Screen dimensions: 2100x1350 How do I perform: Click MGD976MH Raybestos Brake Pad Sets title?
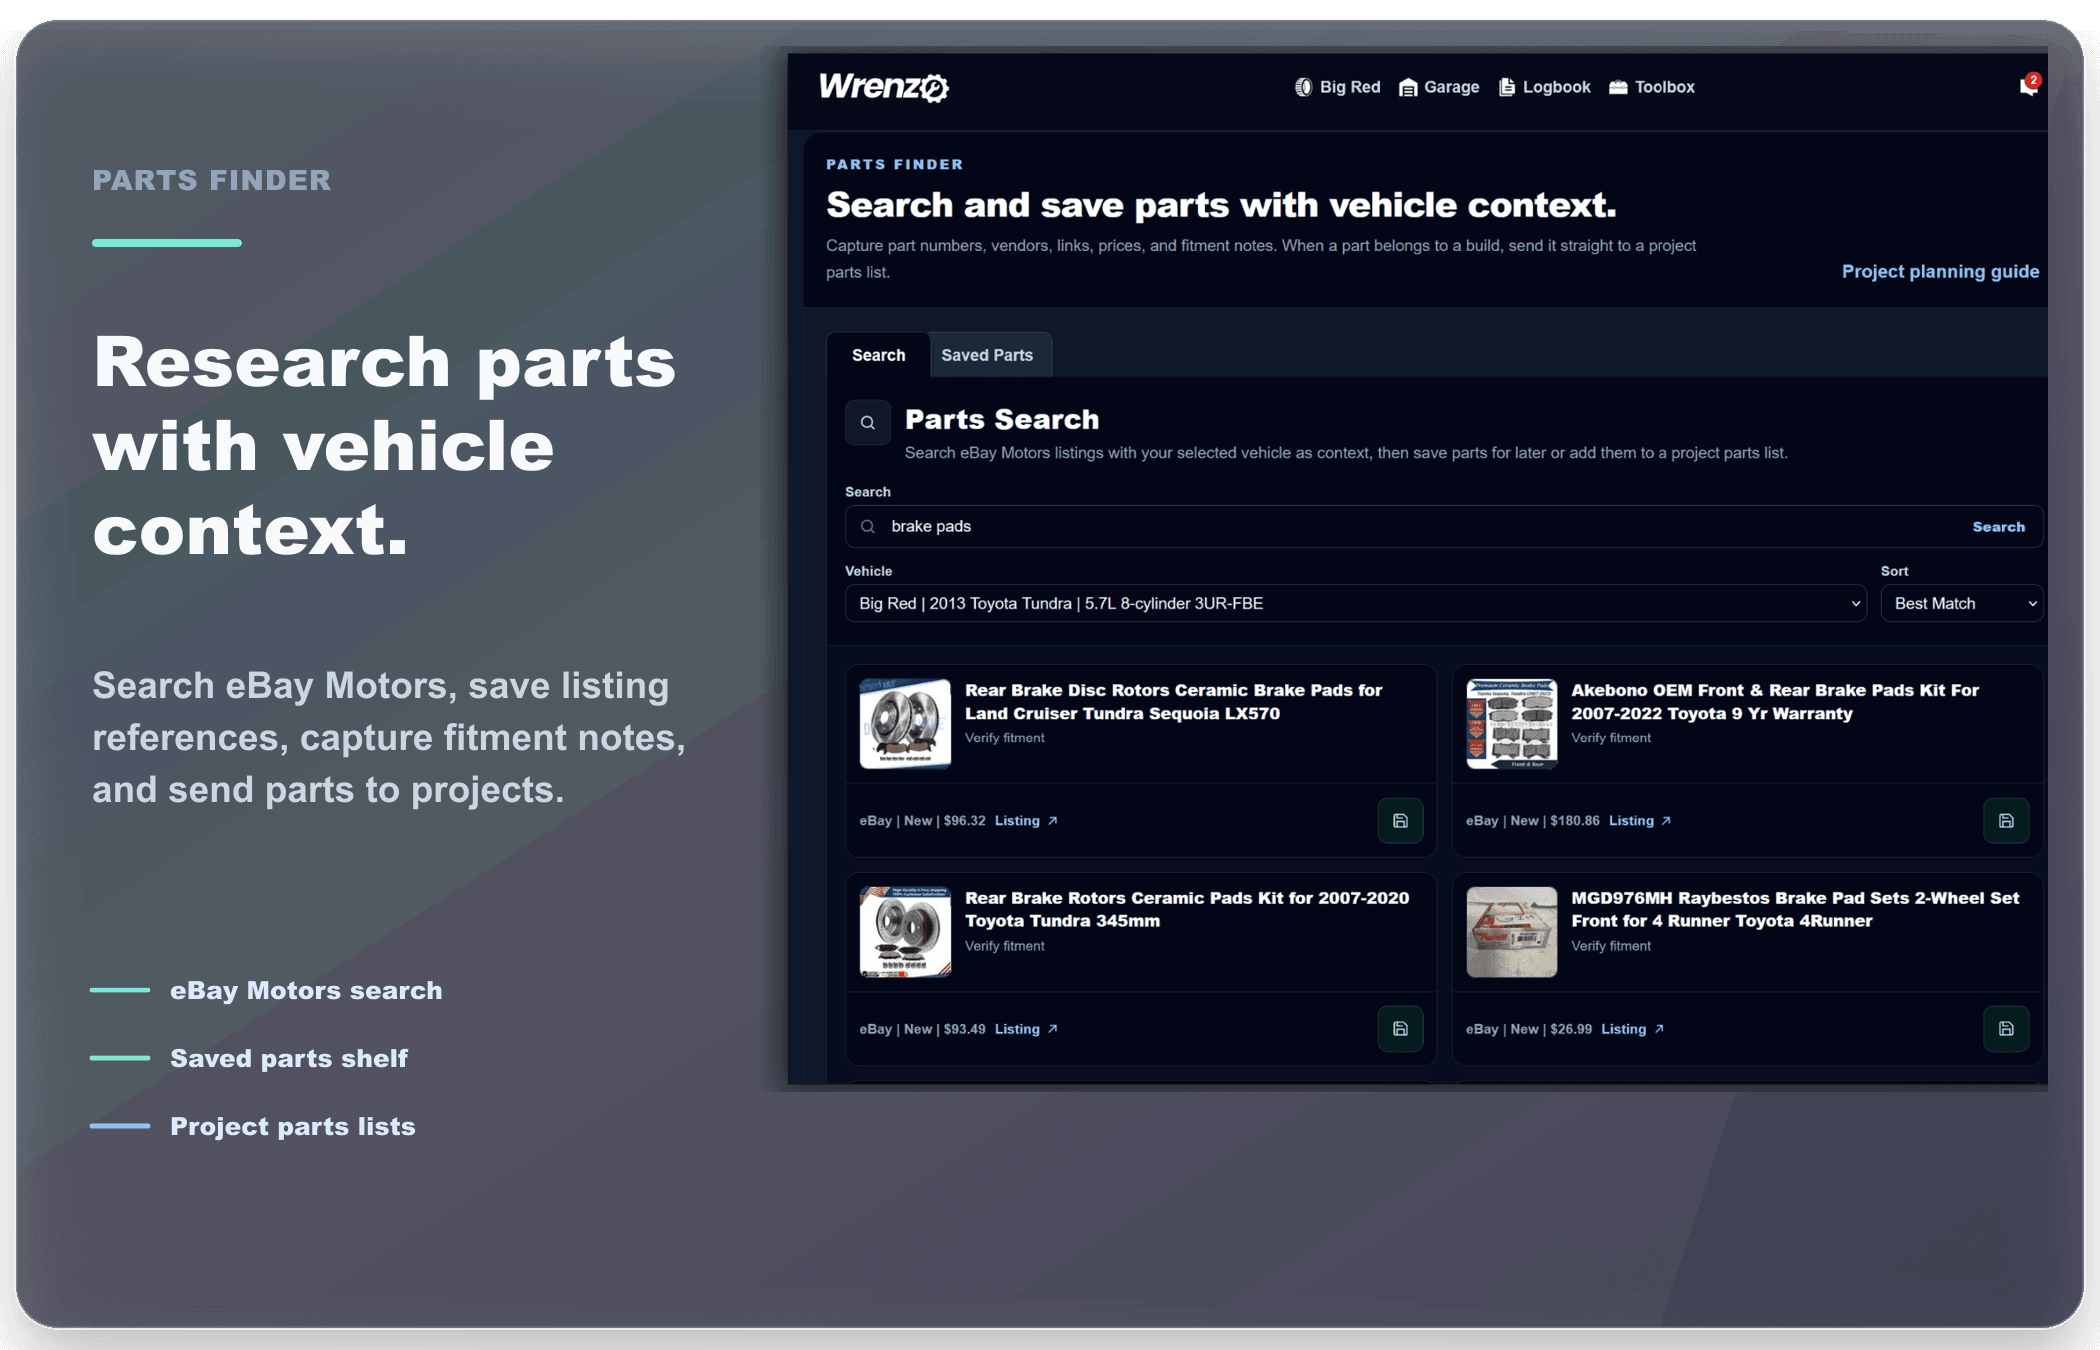(1795, 910)
